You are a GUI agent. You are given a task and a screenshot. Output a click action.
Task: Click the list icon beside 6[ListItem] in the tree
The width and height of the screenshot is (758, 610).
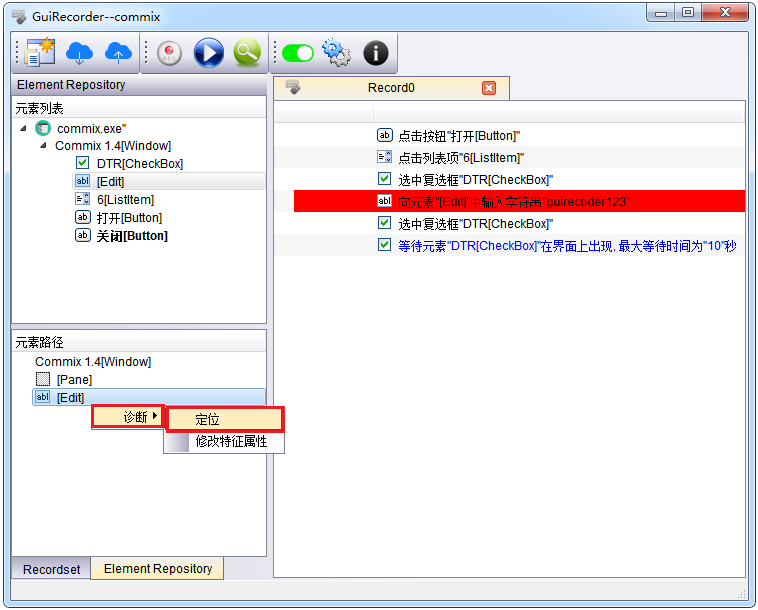83,199
